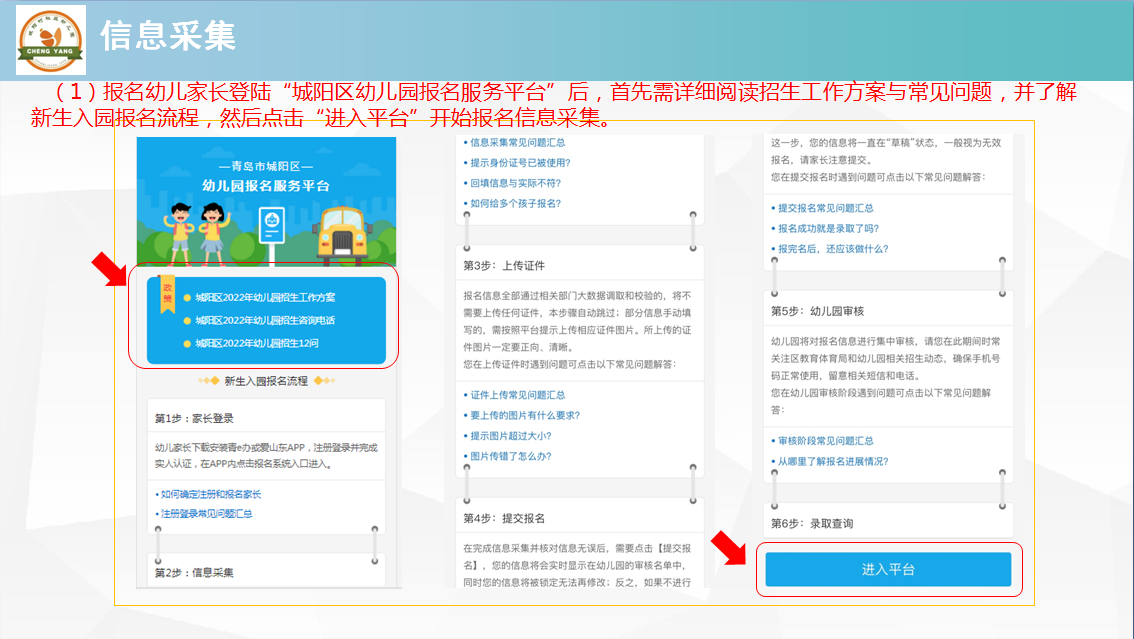
Task: Open 城阳区2022年幼儿园招生工作方案 link
Action: click(265, 298)
